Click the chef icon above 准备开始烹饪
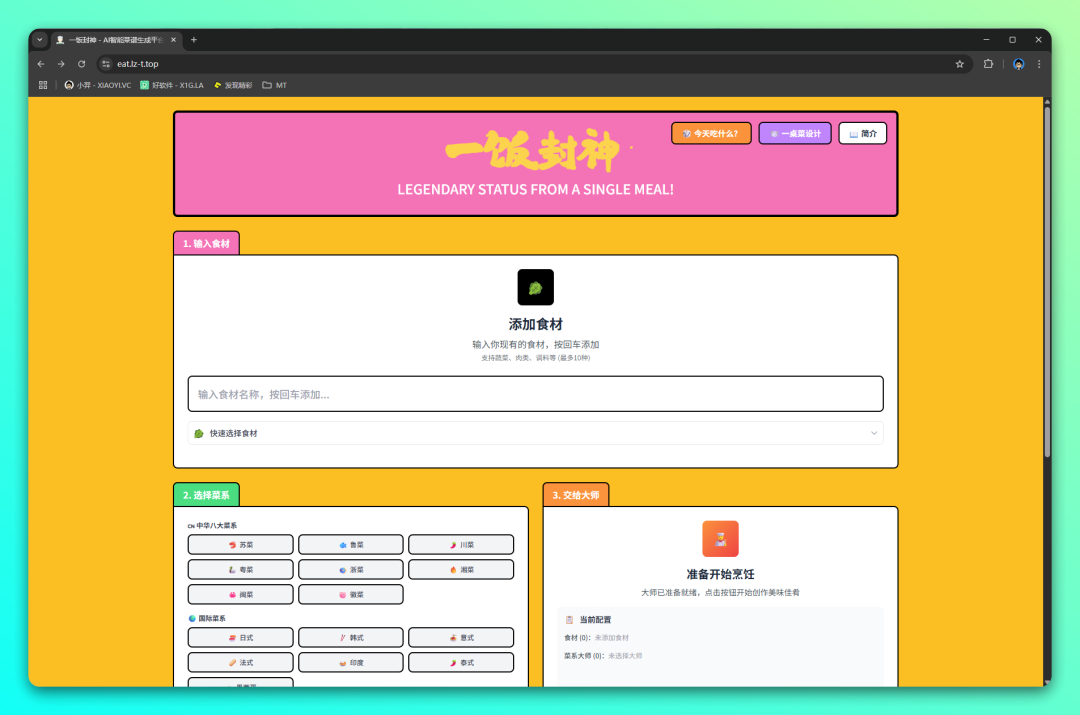Screen dimensions: 1080x715 pyautogui.click(x=720, y=539)
